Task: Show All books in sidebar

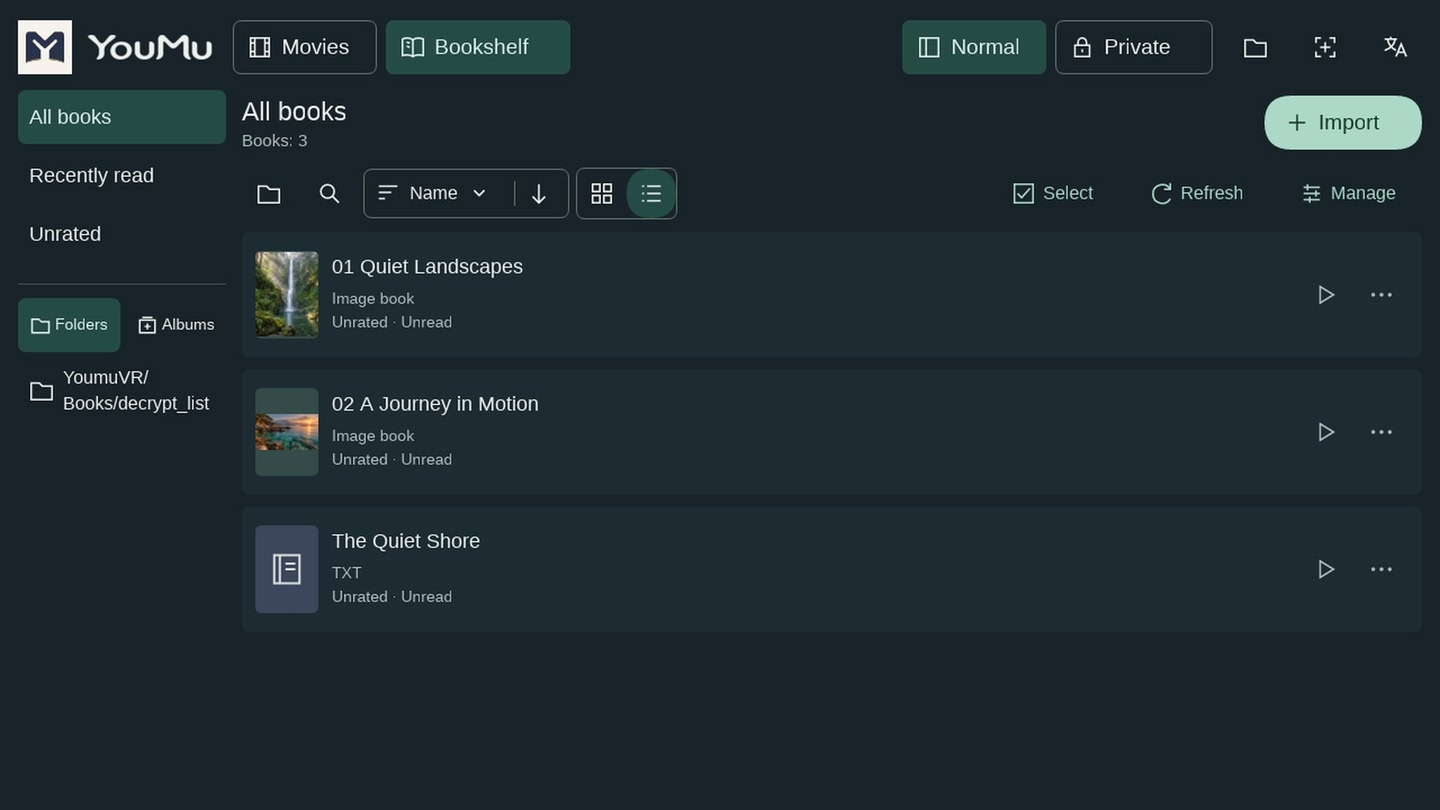Action: [122, 117]
